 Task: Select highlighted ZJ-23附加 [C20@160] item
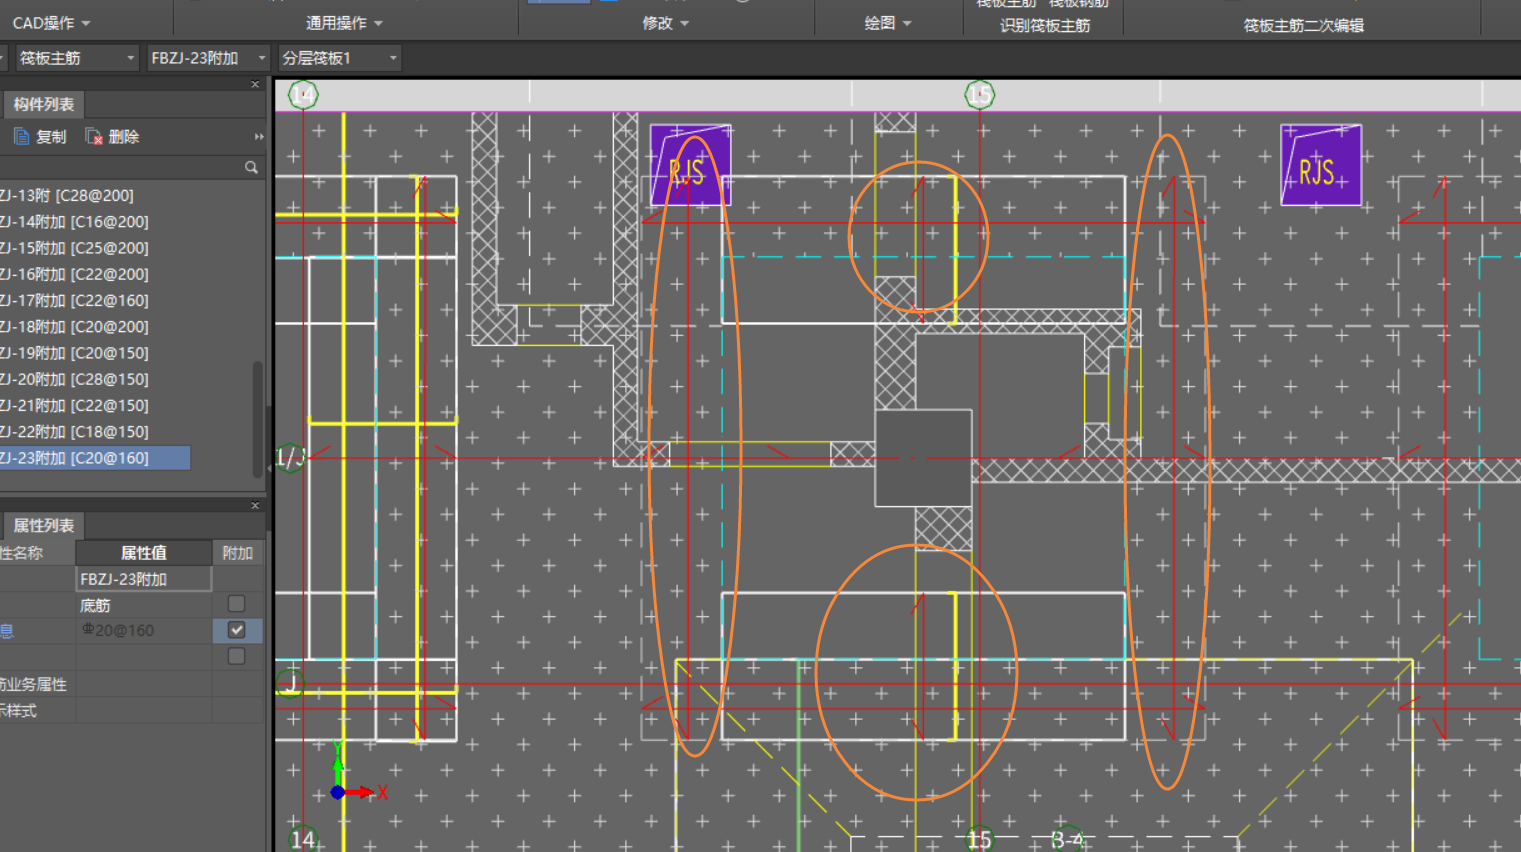(x=95, y=458)
